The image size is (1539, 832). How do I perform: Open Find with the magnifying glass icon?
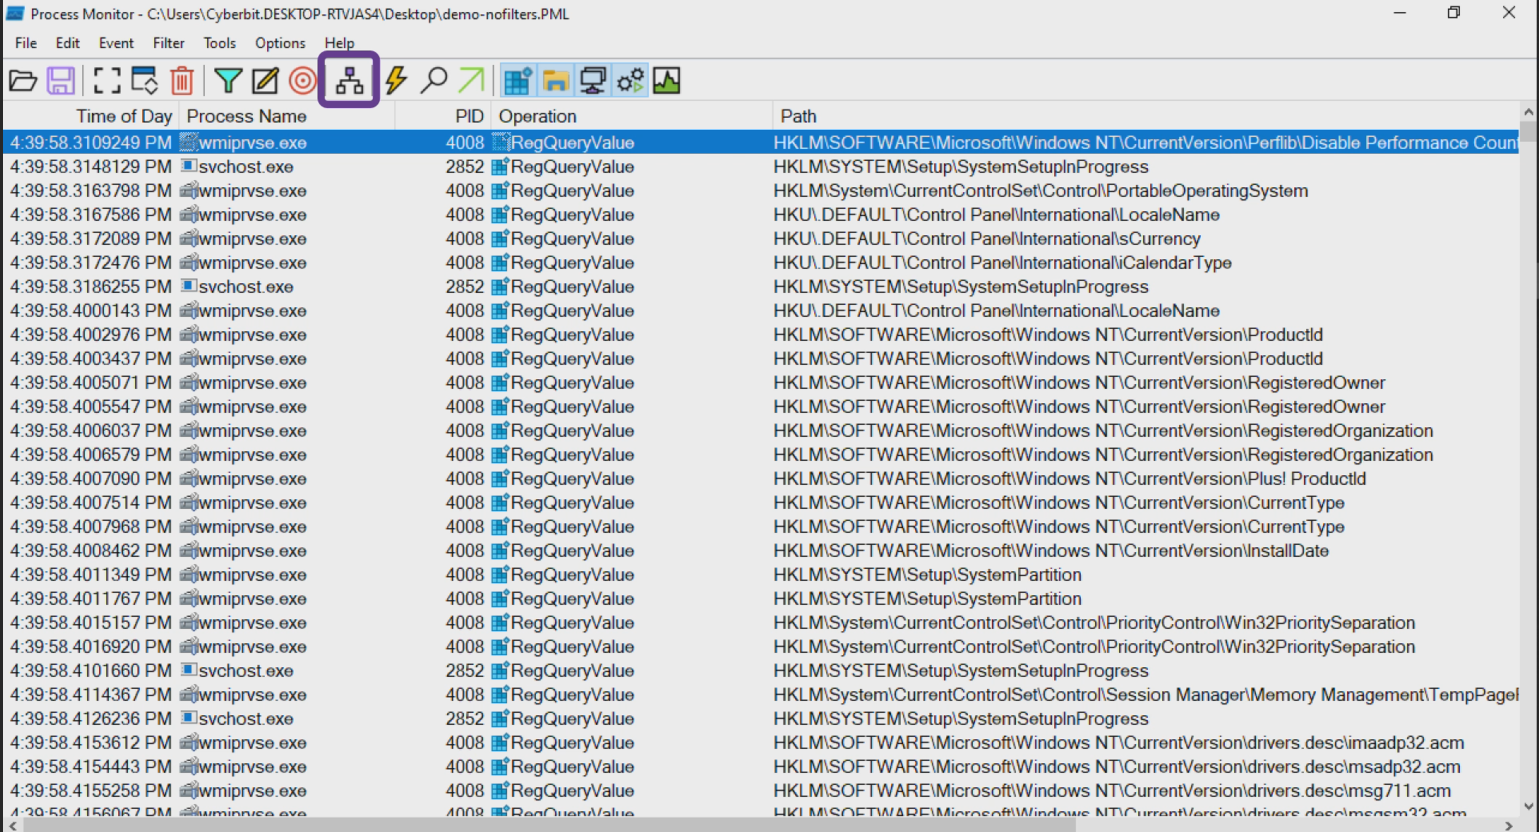point(433,81)
